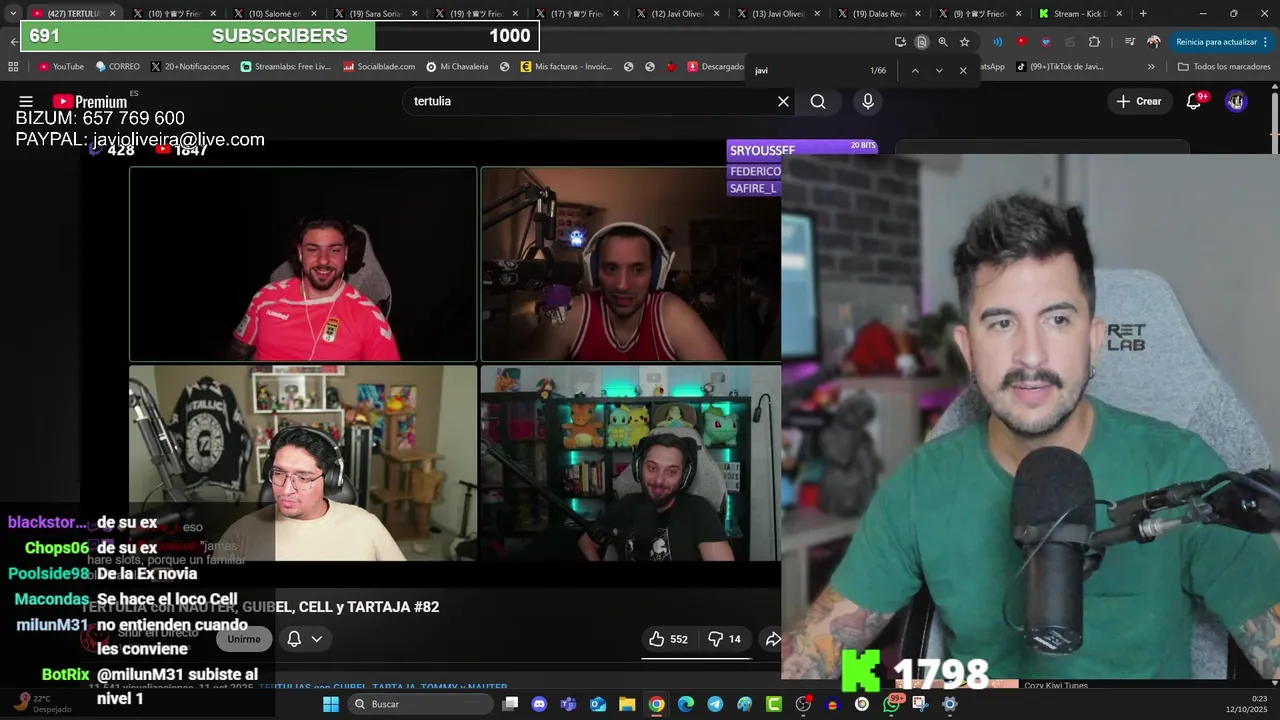Click the YouTube Premium logo

pyautogui.click(x=90, y=101)
